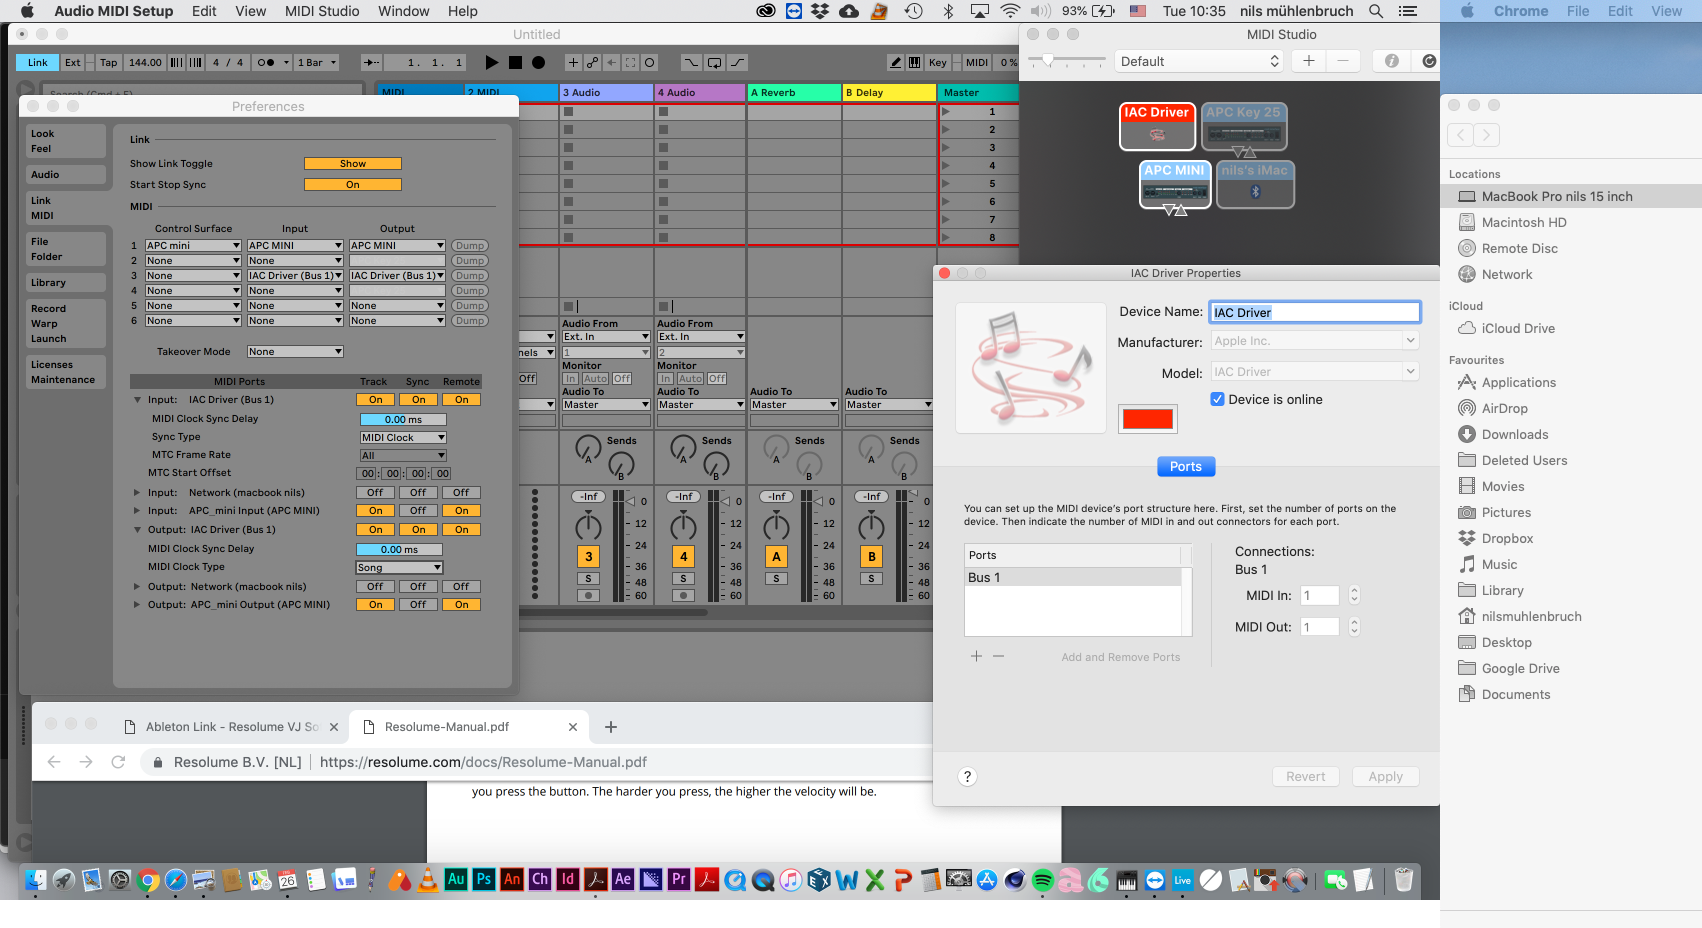Click the Draw Mode pencil icon
The height and width of the screenshot is (928, 1702).
point(896,62)
